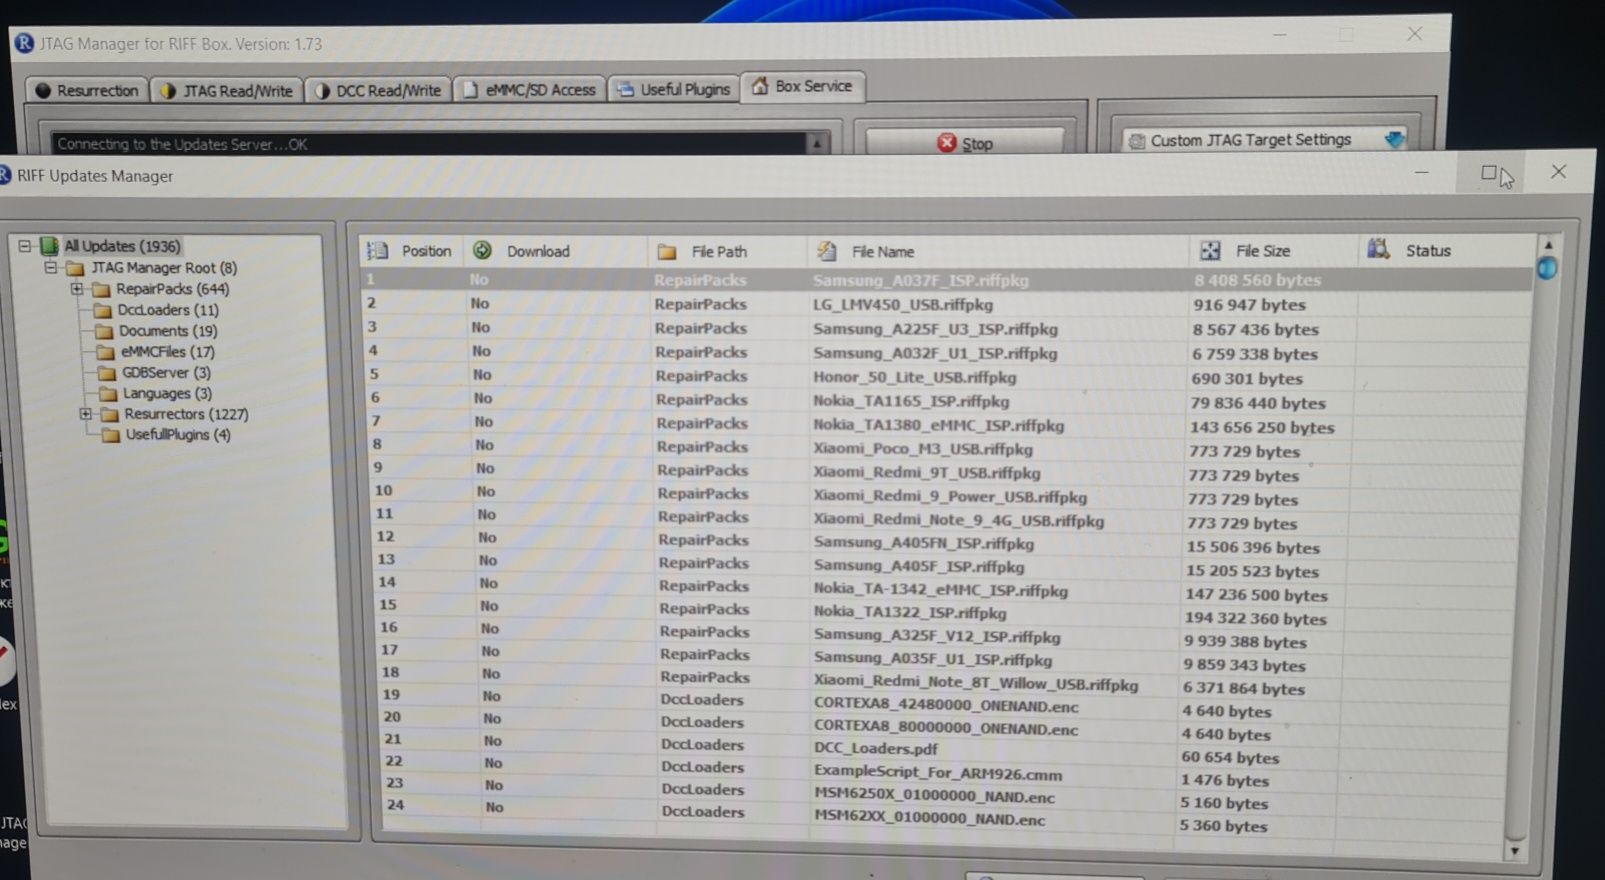
Task: Click the Position column list icon
Action: [378, 251]
